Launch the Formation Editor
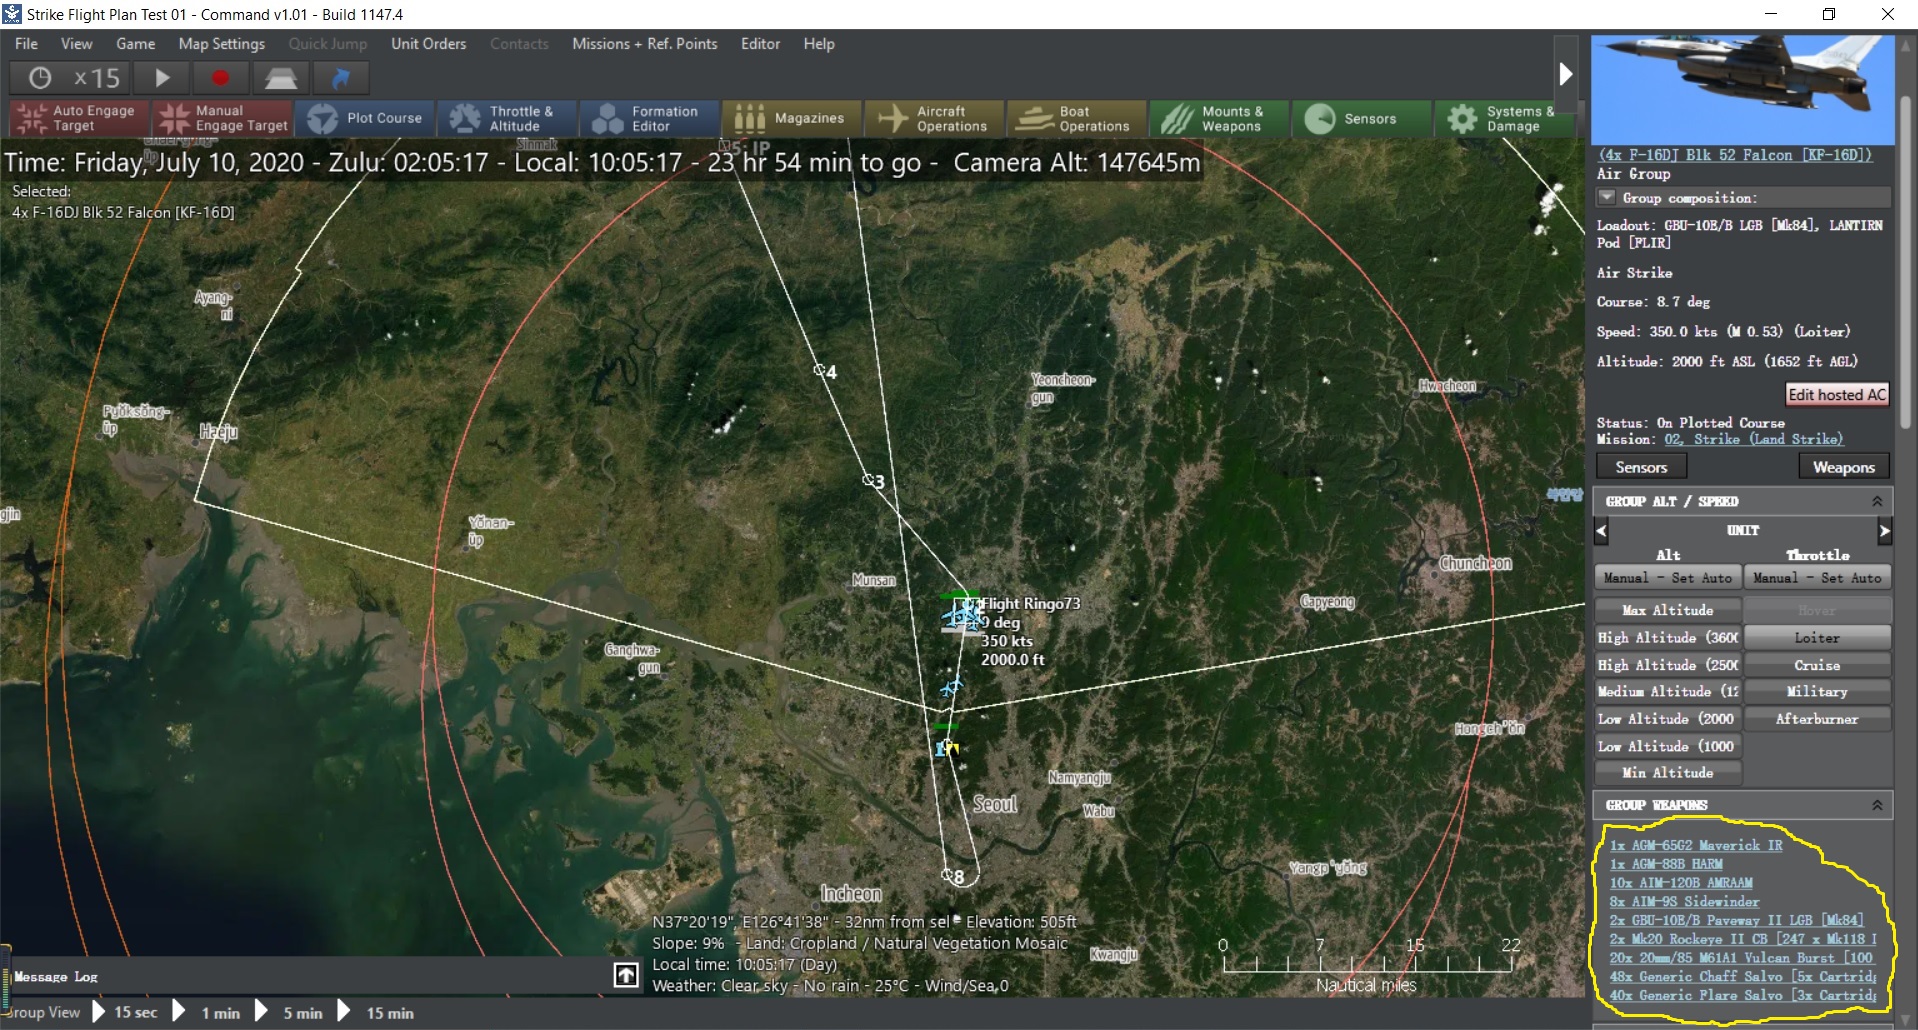The width and height of the screenshot is (1918, 1030). pyautogui.click(x=650, y=118)
